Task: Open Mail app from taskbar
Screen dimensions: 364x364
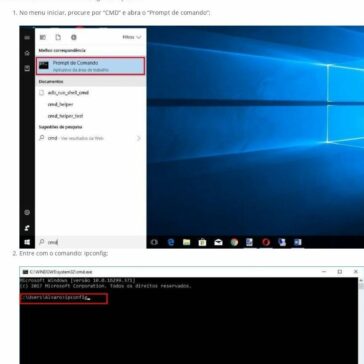Action: 218,242
